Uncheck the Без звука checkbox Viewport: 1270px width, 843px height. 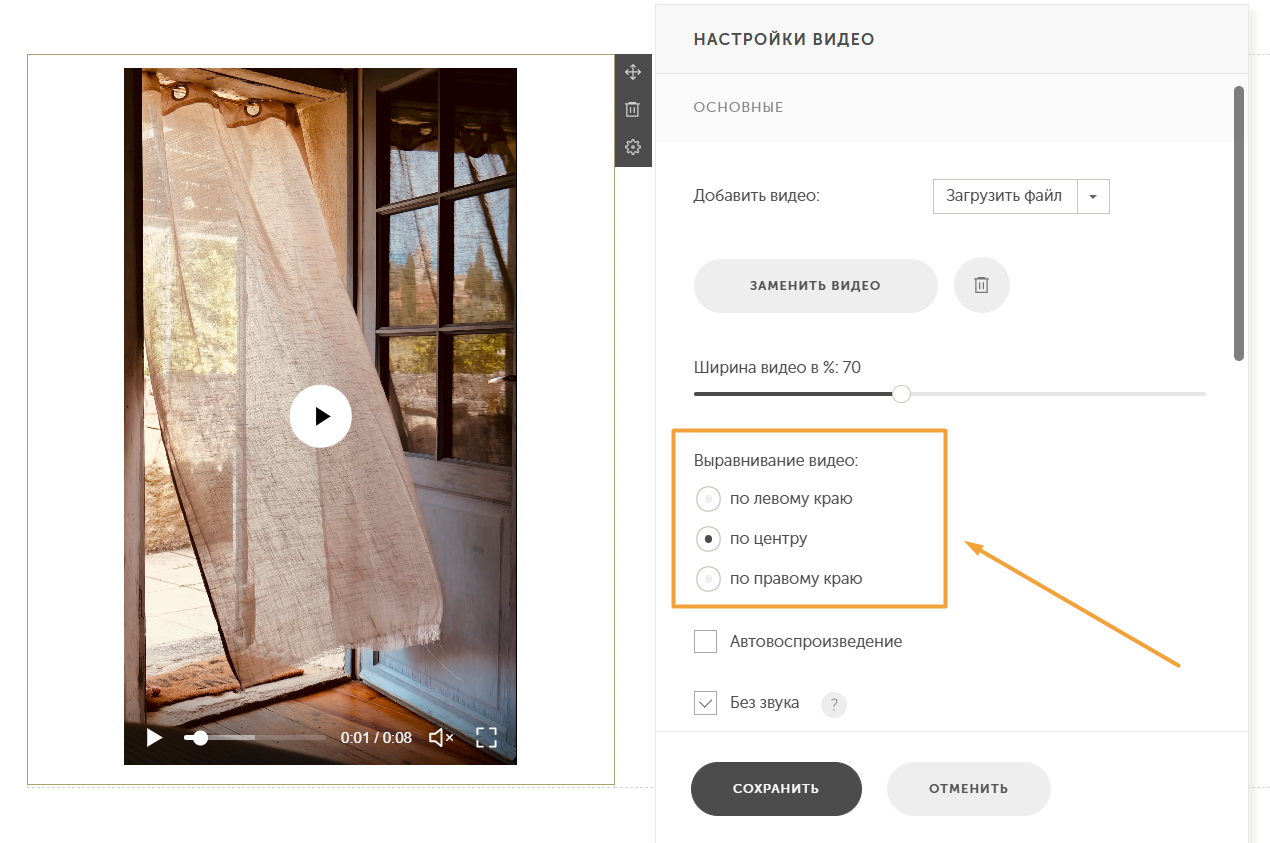click(706, 703)
